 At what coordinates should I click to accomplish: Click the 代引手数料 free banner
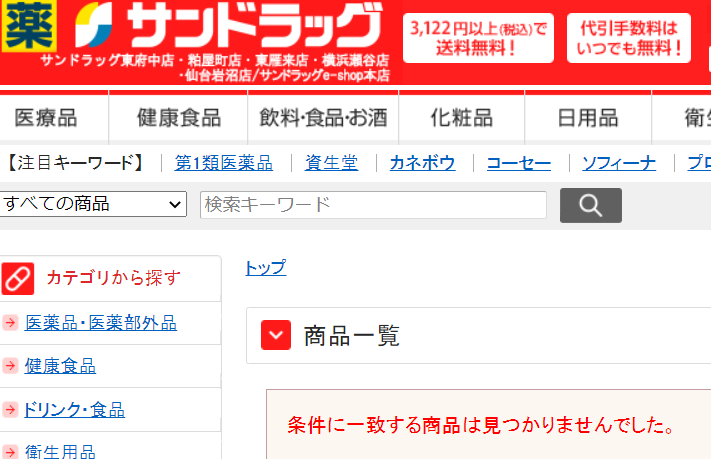(x=629, y=38)
